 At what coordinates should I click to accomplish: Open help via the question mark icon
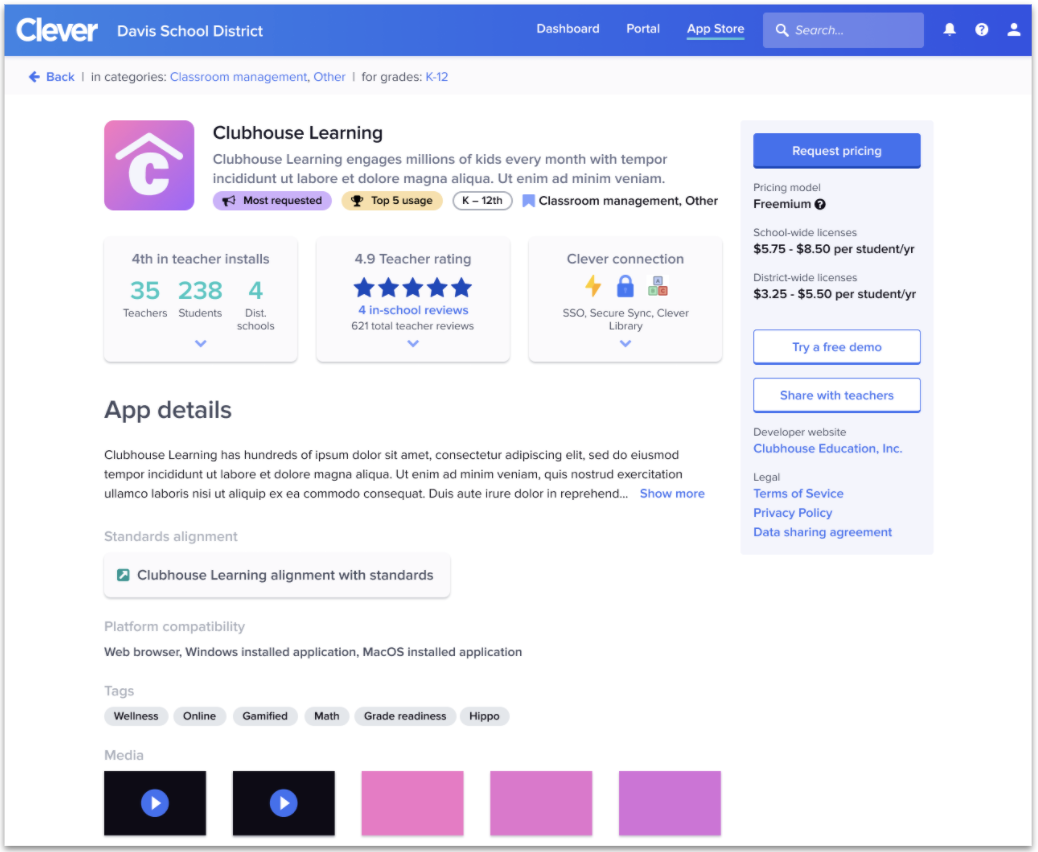pyautogui.click(x=981, y=29)
